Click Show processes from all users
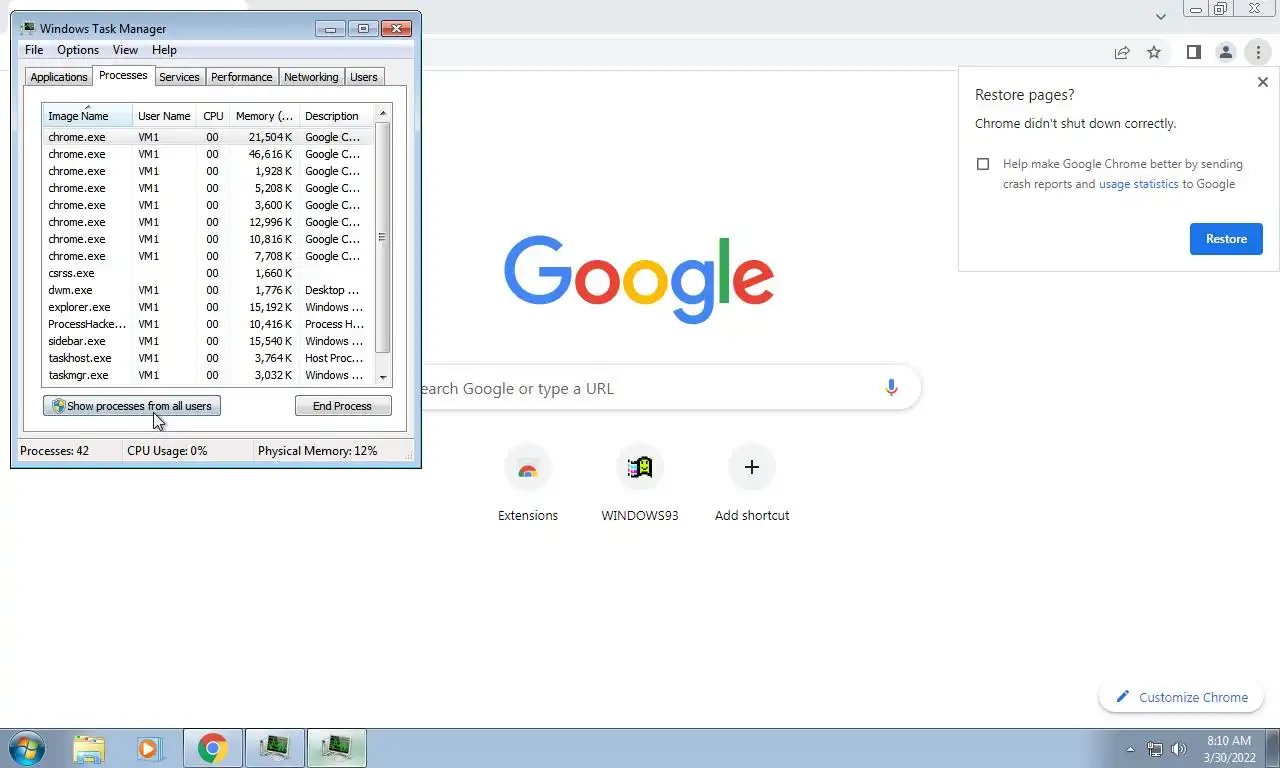The width and height of the screenshot is (1280, 768). pyautogui.click(x=132, y=406)
